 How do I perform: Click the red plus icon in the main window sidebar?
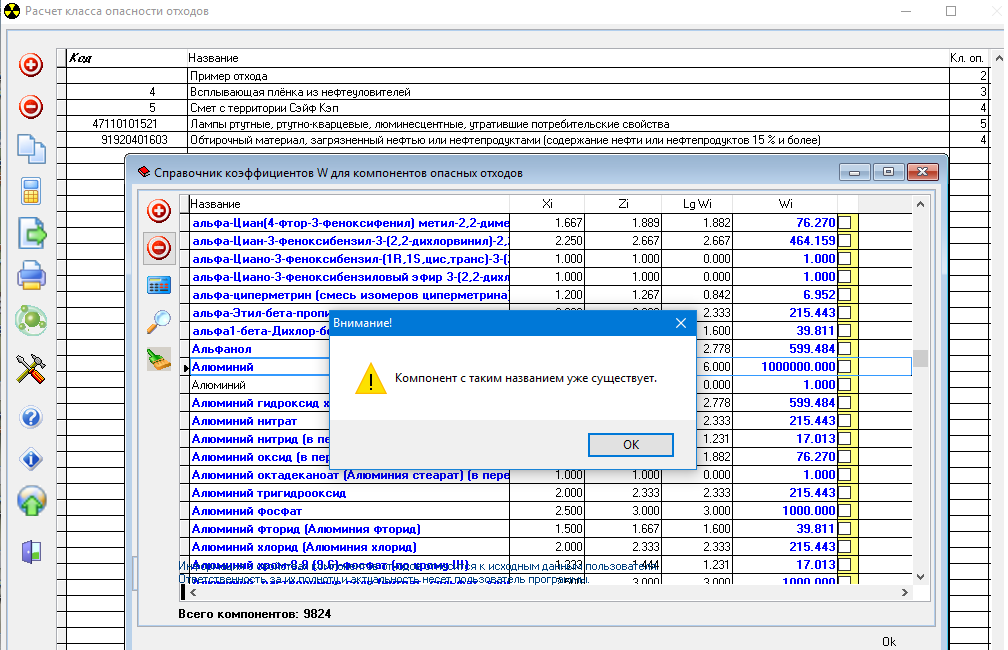click(x=31, y=66)
